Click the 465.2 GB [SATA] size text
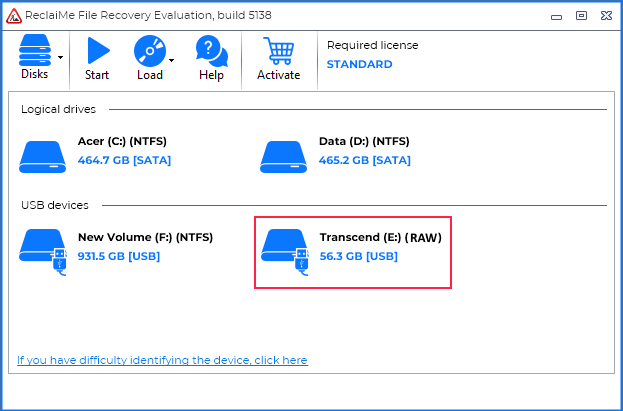The width and height of the screenshot is (623, 411). (x=365, y=160)
